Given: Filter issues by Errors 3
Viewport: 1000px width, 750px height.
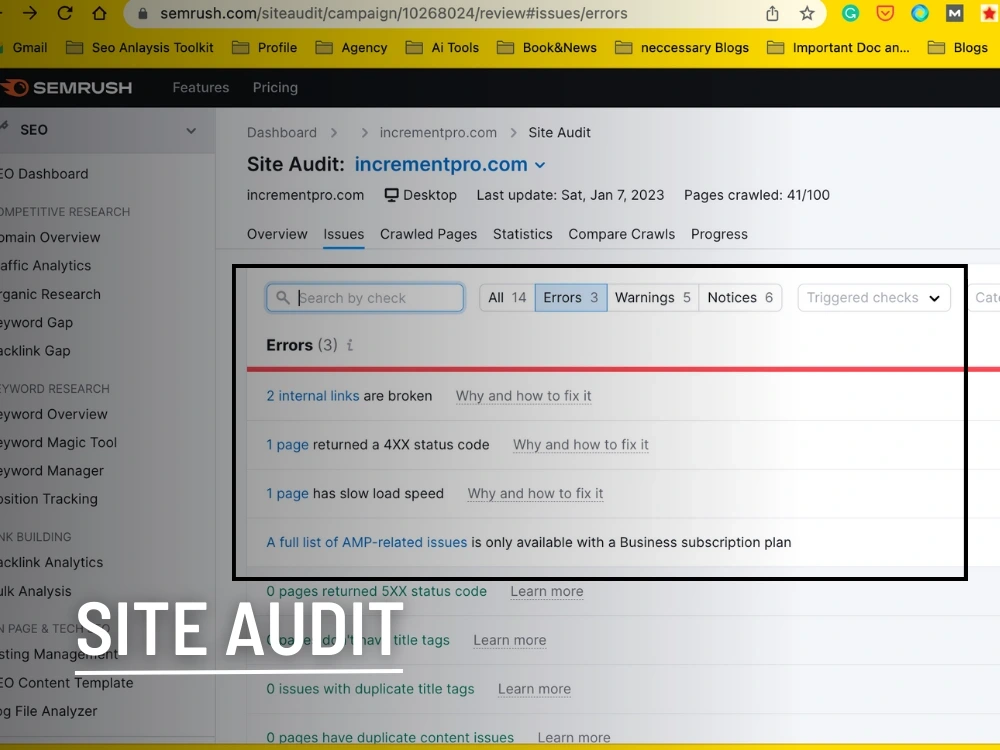Looking at the screenshot, I should (x=571, y=298).
